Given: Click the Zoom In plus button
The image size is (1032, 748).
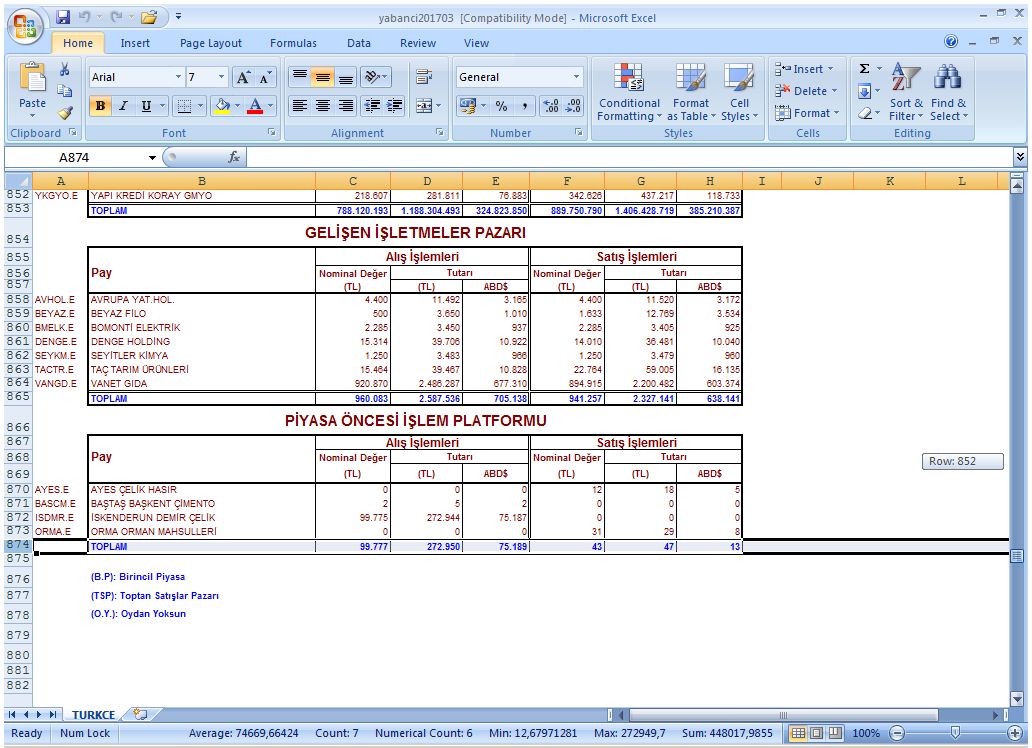Looking at the screenshot, I should pyautogui.click(x=1014, y=733).
